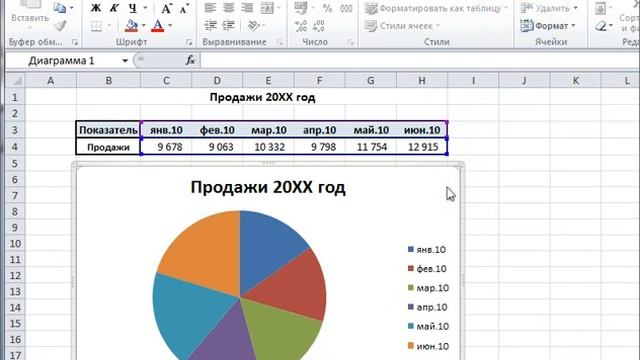
Task: Toggle bold formatting (Ж)
Action: click(x=96, y=8)
